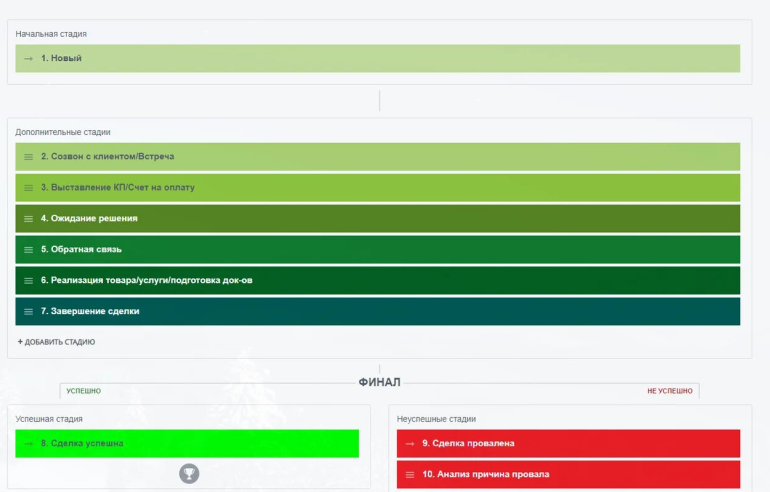This screenshot has width=770, height=492.
Task: Grab the drag handle of stage 2 Созвон с клиентом/Встреча
Action: (28, 157)
